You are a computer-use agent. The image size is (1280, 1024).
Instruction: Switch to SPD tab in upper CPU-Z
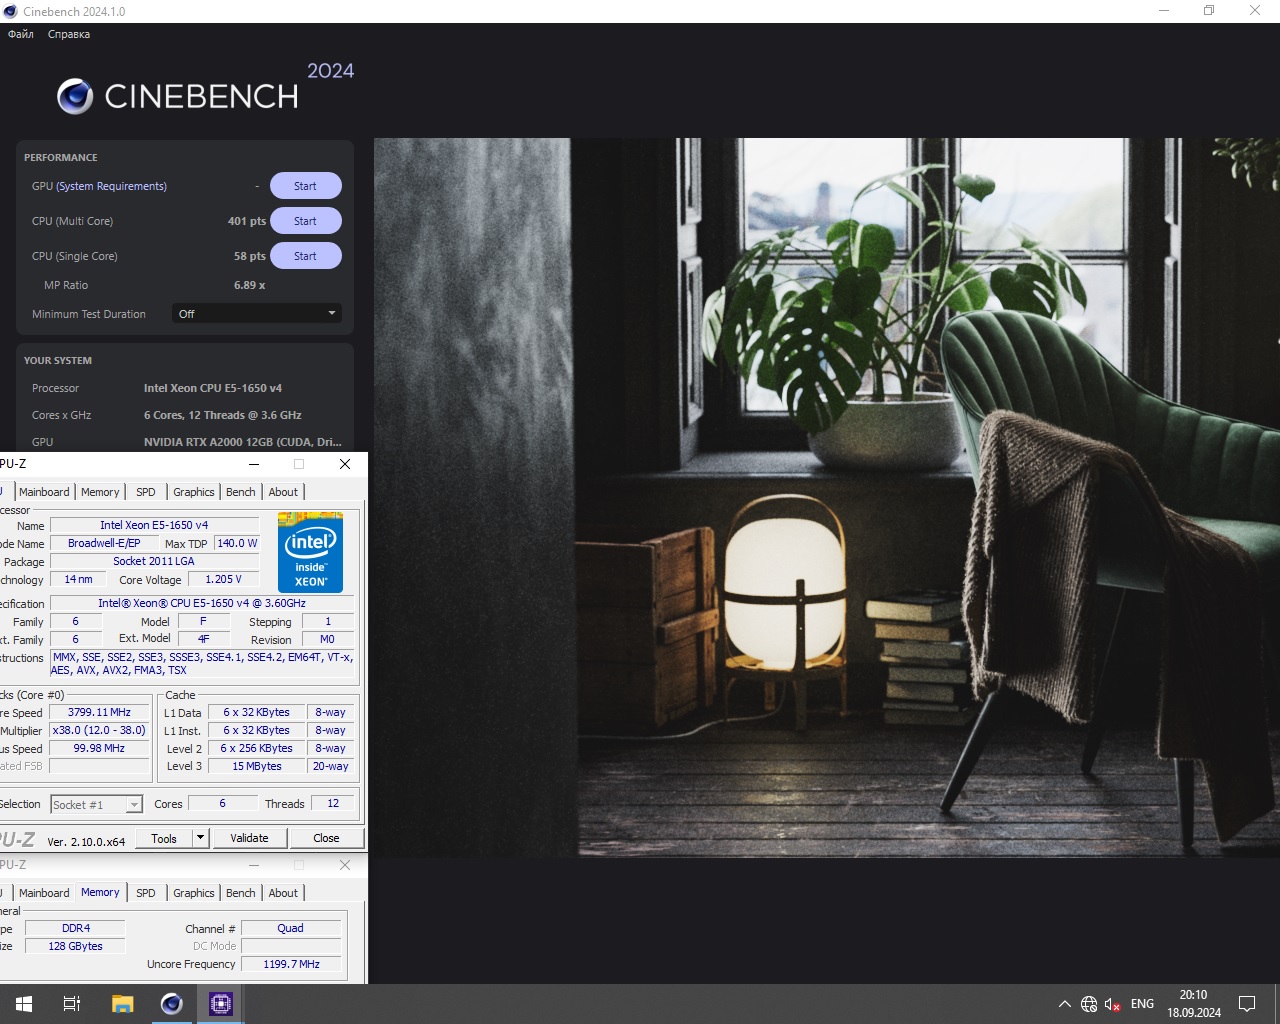(146, 492)
